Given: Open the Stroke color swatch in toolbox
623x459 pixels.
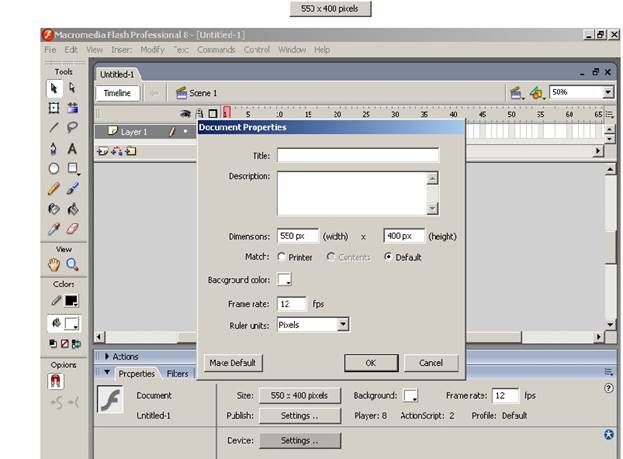Looking at the screenshot, I should [x=72, y=301].
